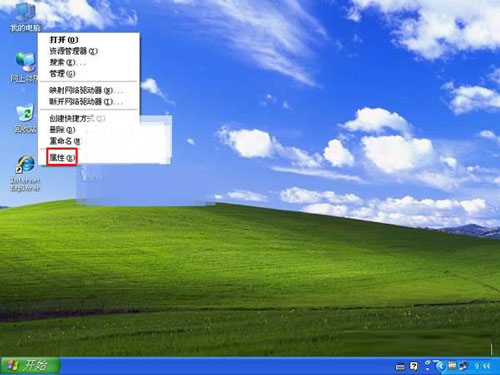
Task: Open the language bar keyboard icon
Action: click(400, 367)
